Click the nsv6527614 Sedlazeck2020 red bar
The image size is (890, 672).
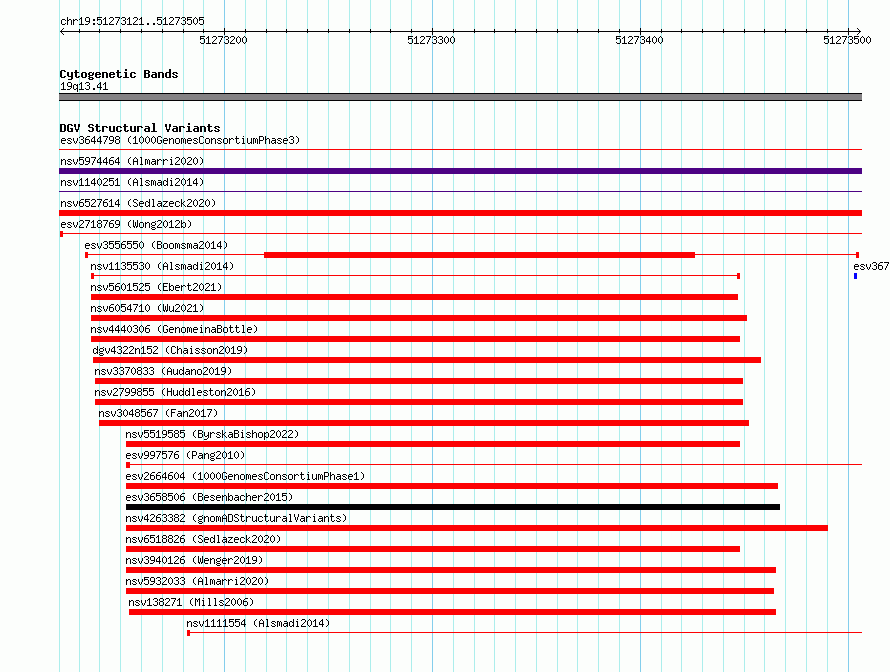click(460, 213)
